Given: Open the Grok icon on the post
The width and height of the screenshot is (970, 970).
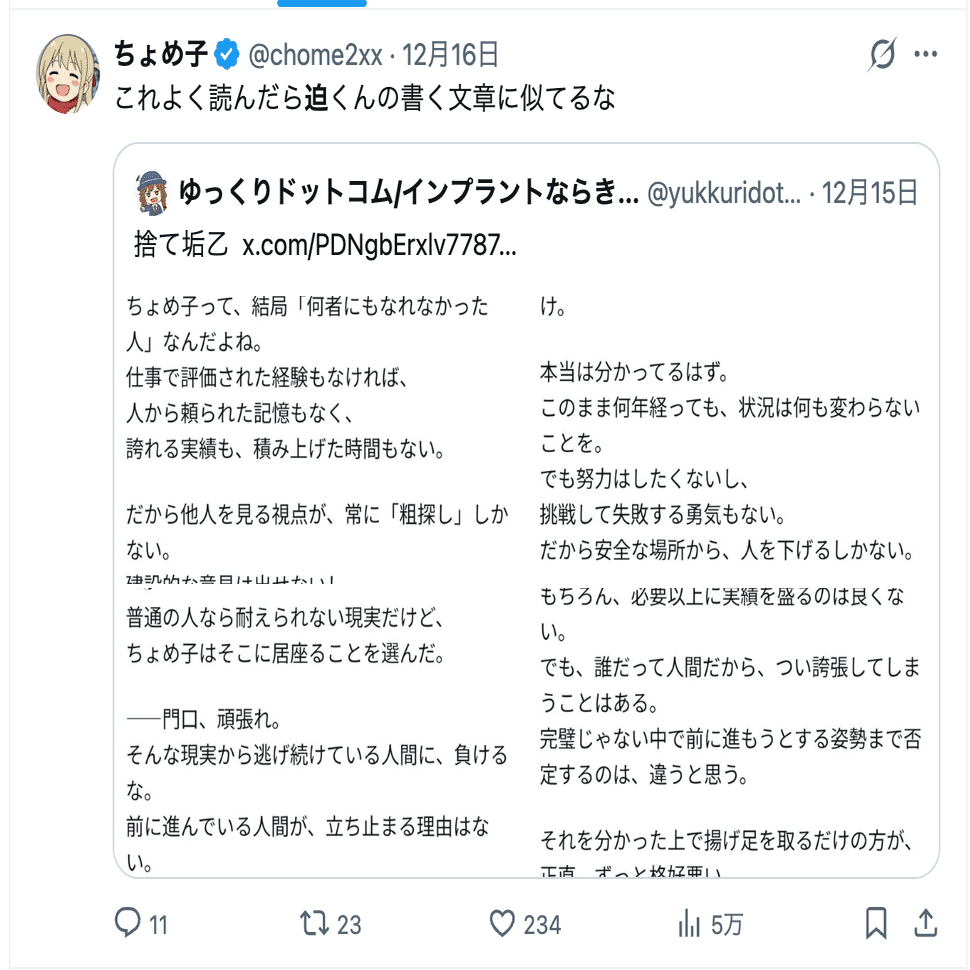Looking at the screenshot, I should click(882, 56).
